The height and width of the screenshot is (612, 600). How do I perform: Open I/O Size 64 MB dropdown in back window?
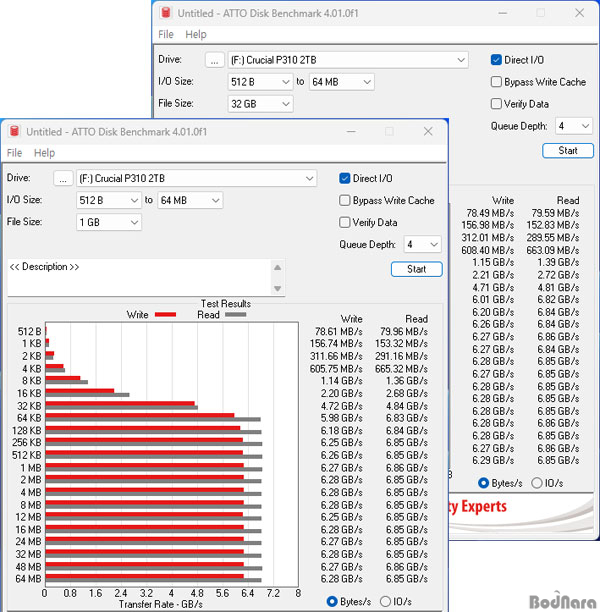point(342,82)
